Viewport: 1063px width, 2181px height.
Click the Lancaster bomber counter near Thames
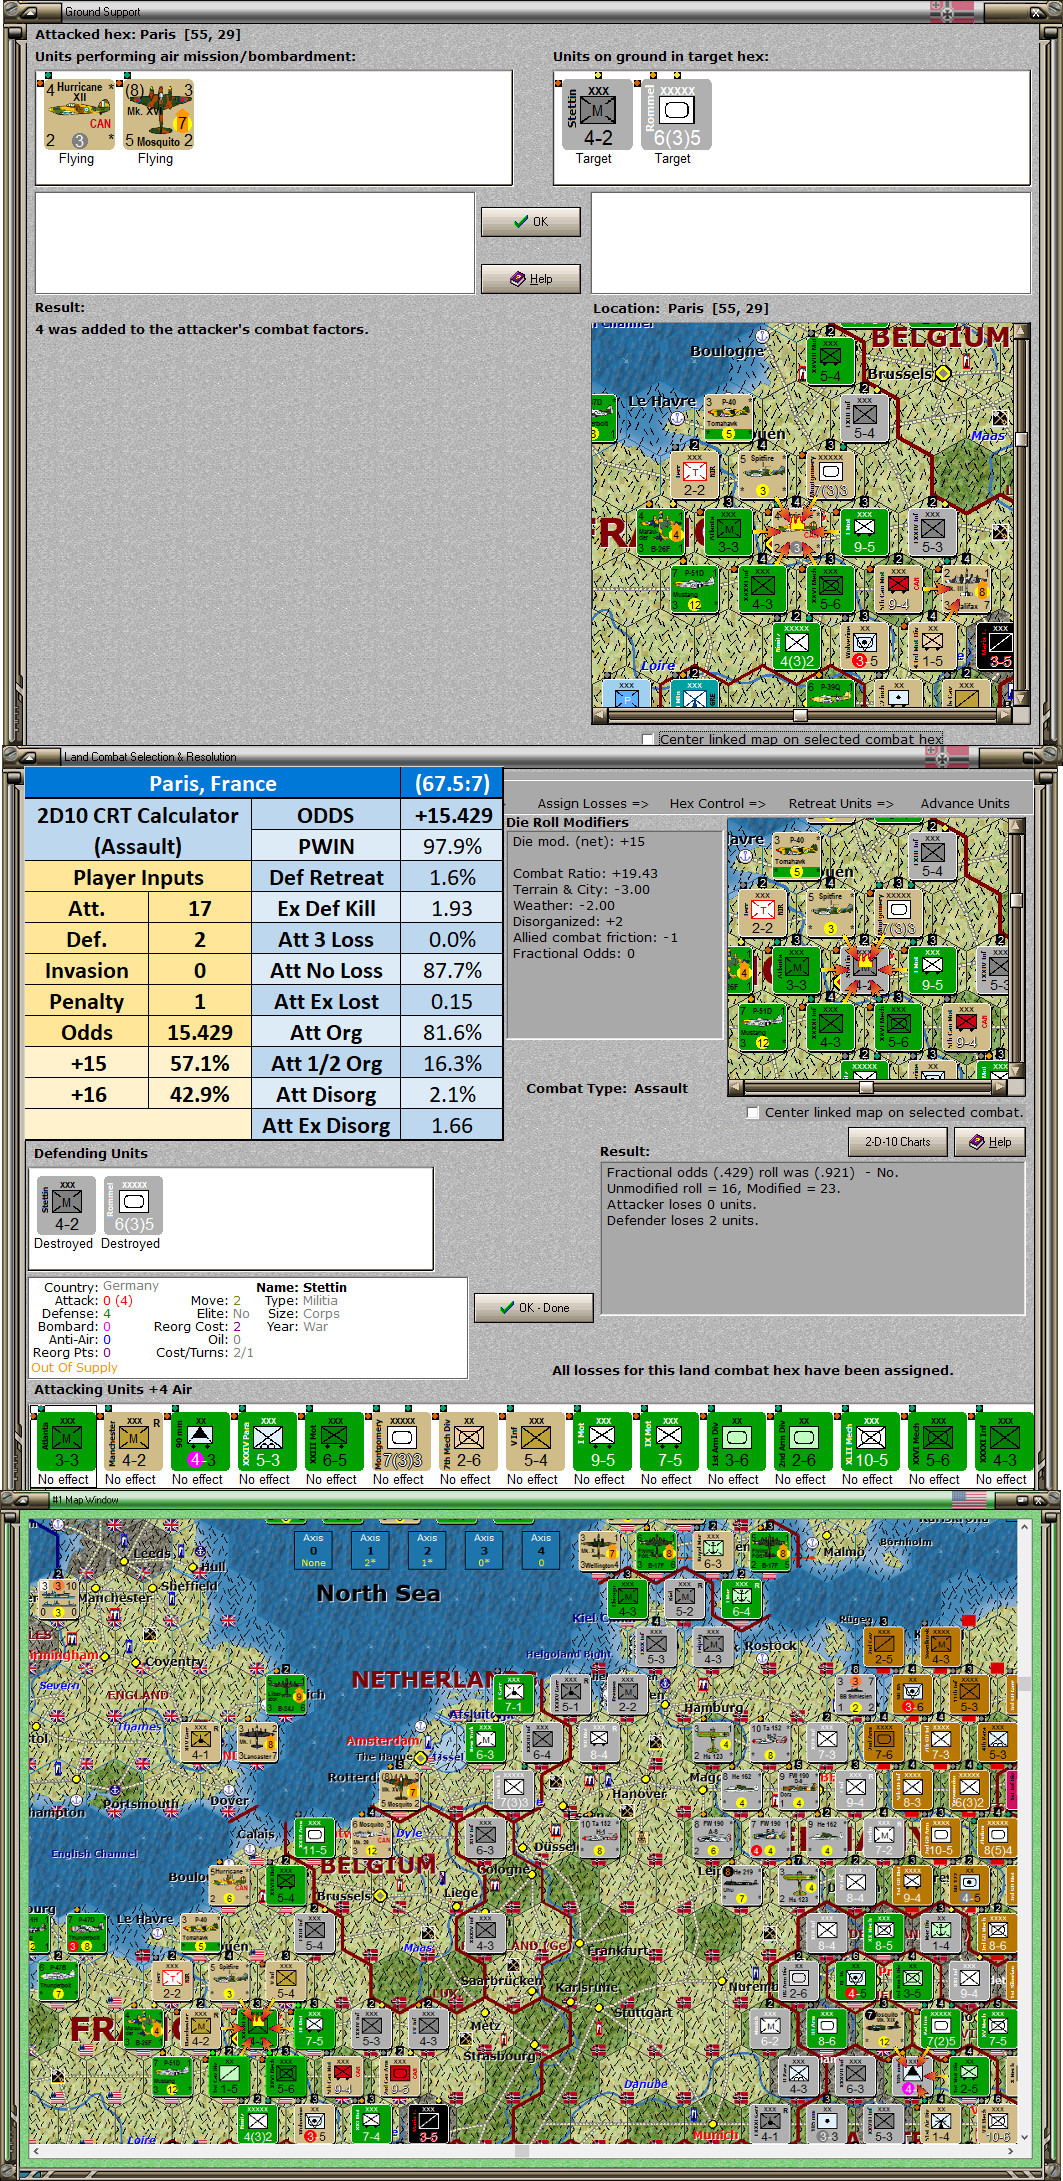258,1742
